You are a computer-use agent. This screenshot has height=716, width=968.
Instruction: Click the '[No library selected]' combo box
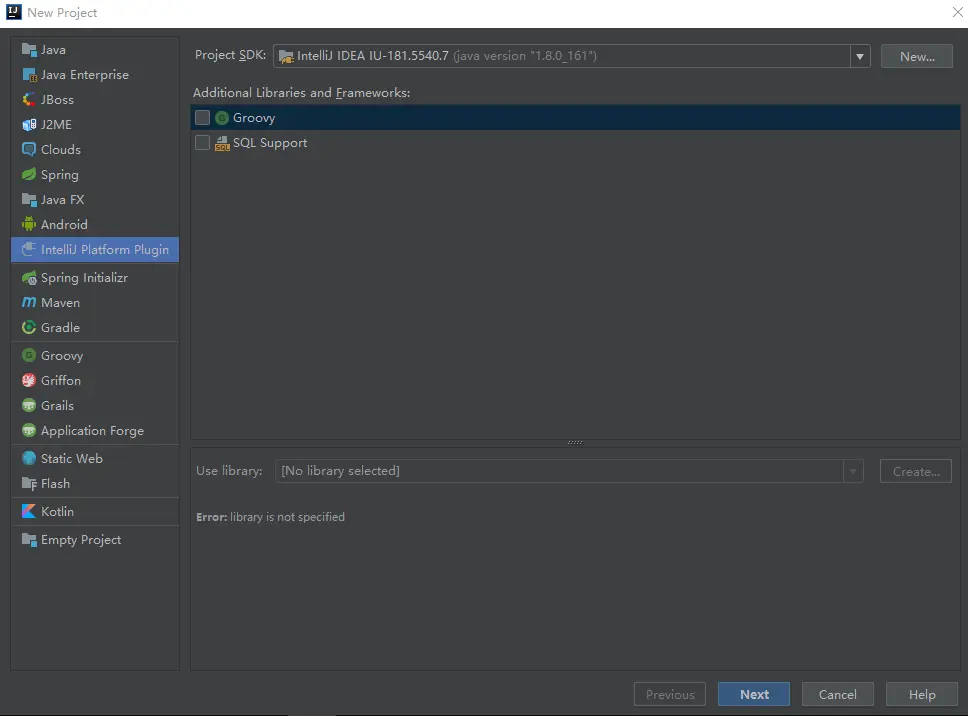(569, 472)
